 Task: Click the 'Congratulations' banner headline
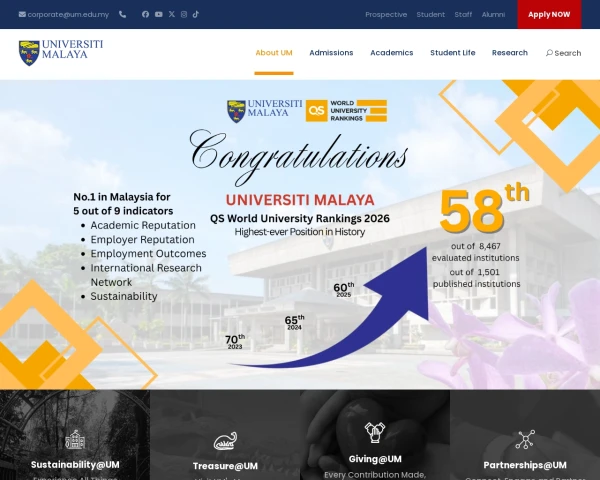click(299, 156)
